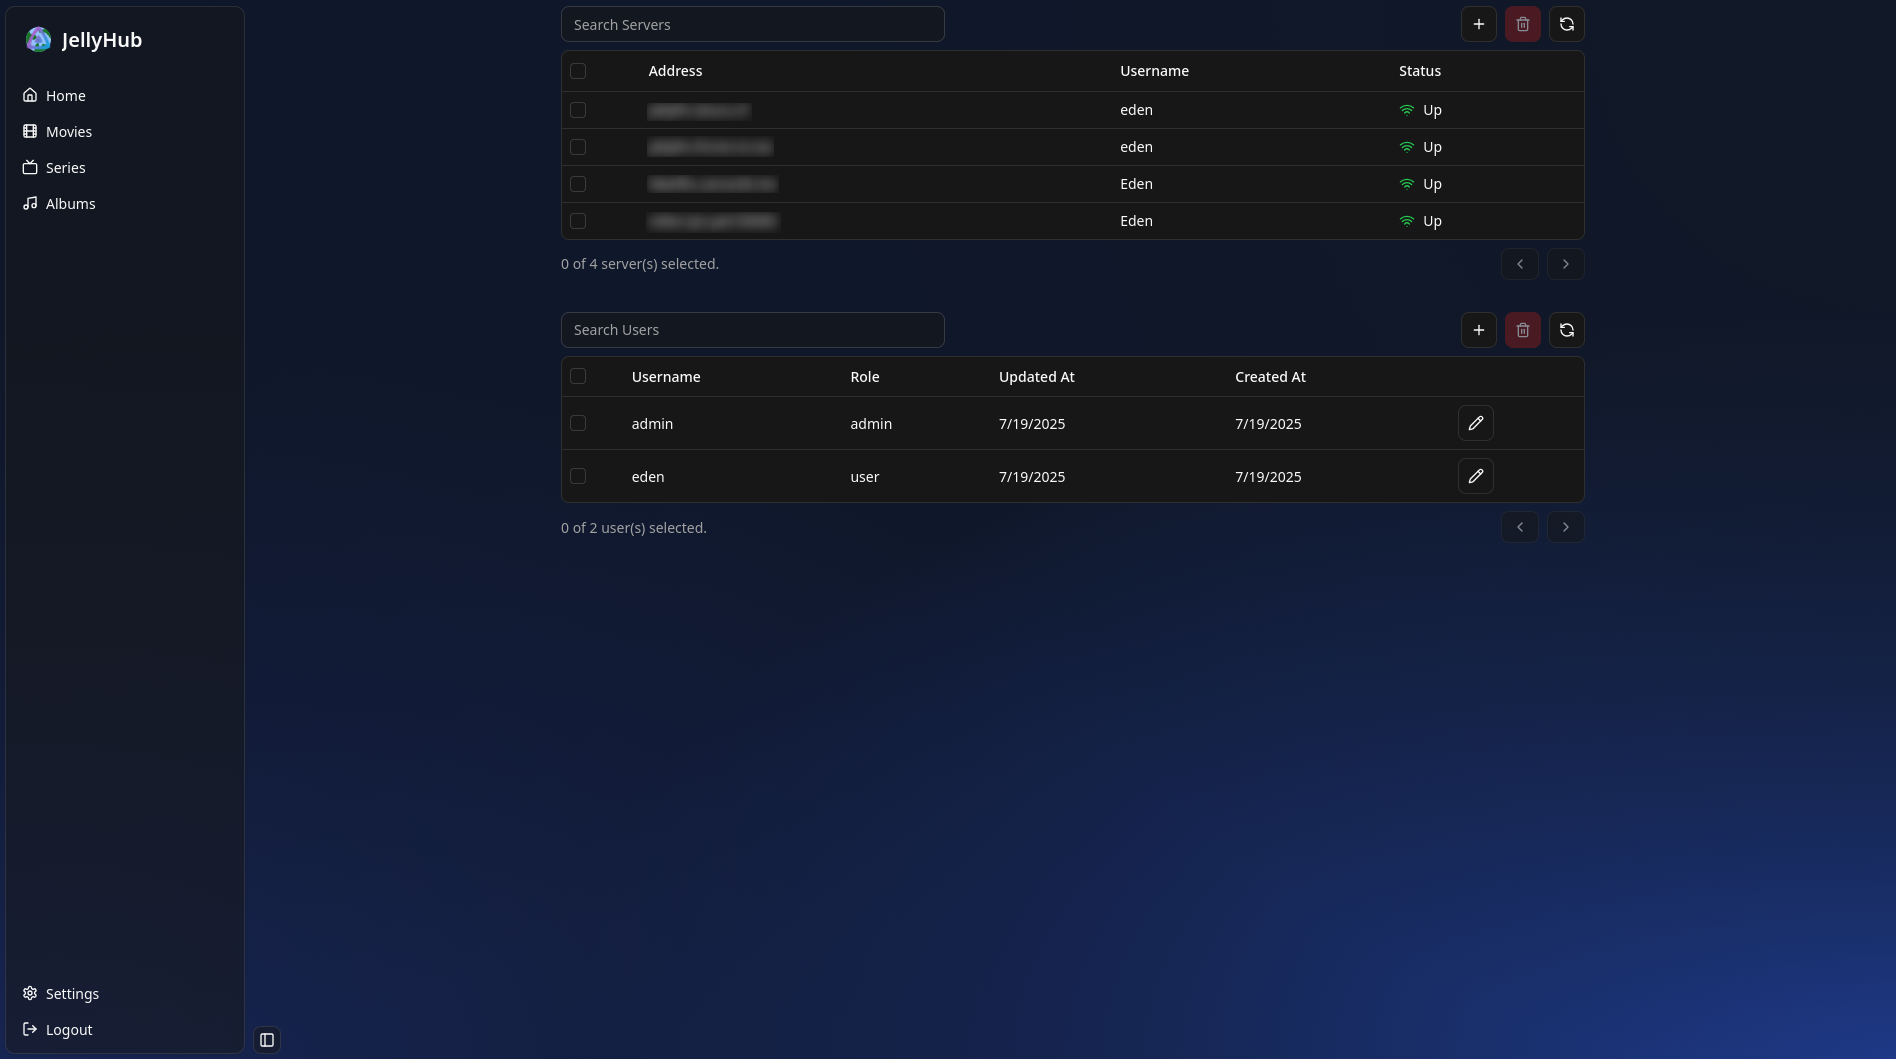1896x1059 pixels.
Task: Click '0 of 4 server(s) selected' text
Action: pyautogui.click(x=640, y=264)
